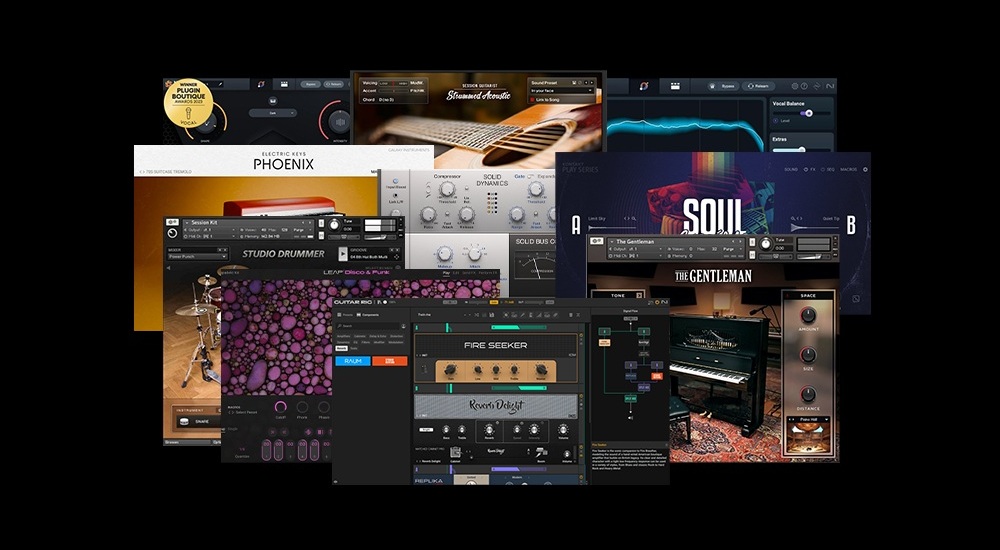This screenshot has height=550, width=1000.
Task: Click the Studio Drummer Tune knob
Action: point(334,225)
